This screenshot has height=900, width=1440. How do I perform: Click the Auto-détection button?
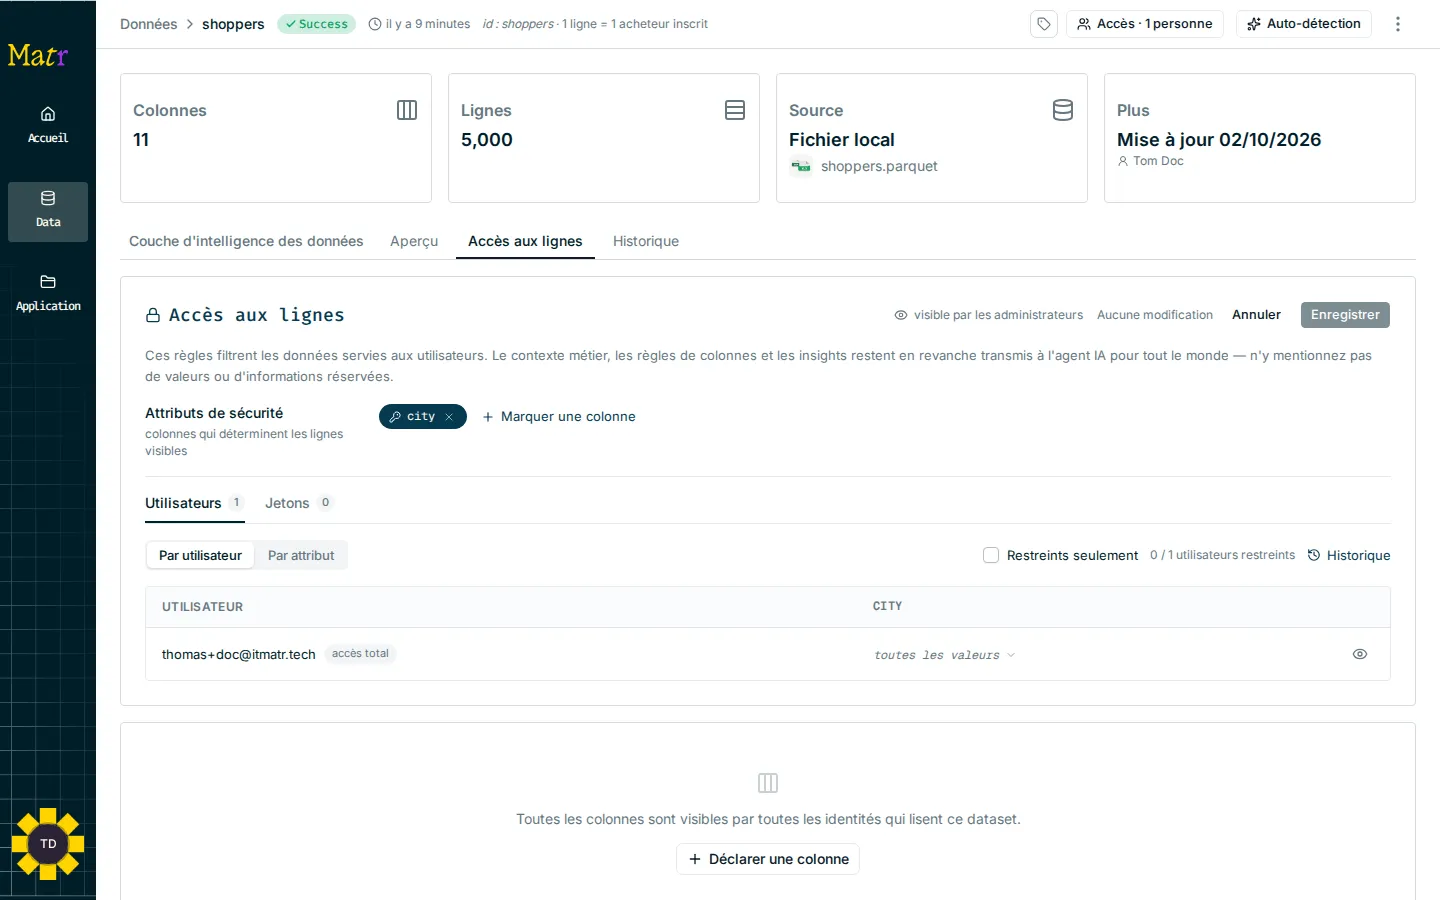(1304, 24)
